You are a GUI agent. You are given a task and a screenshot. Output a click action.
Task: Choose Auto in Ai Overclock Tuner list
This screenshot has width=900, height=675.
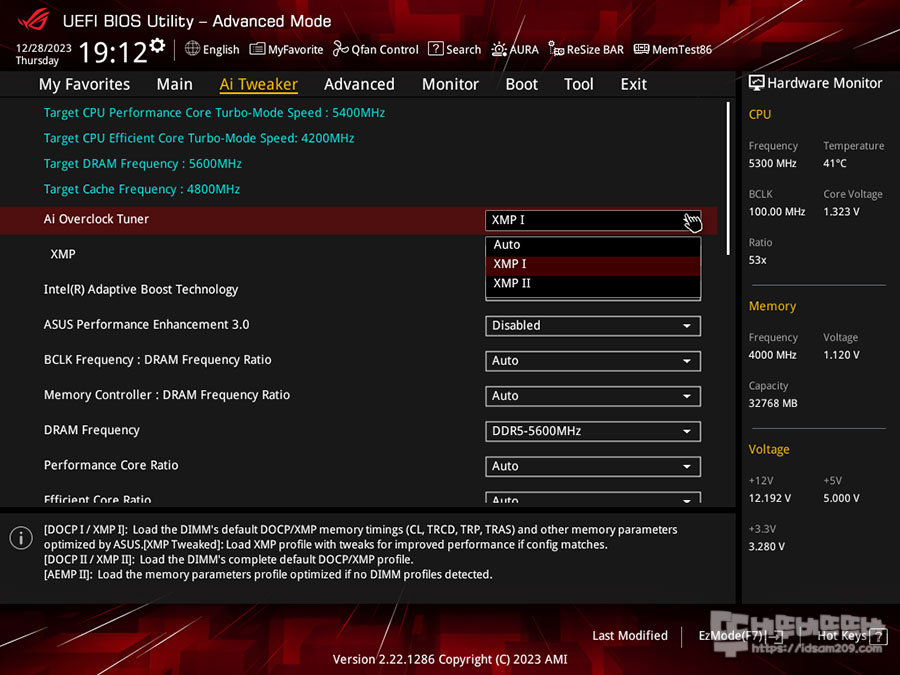click(593, 245)
